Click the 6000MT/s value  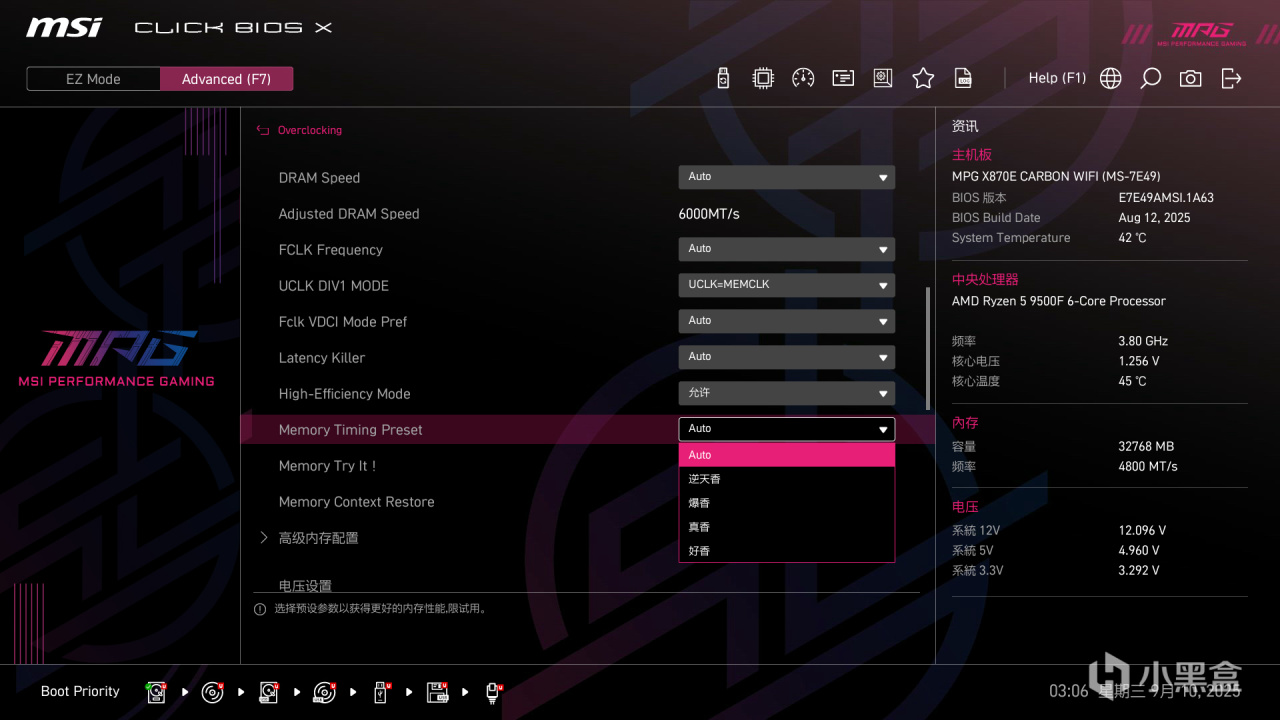click(709, 214)
